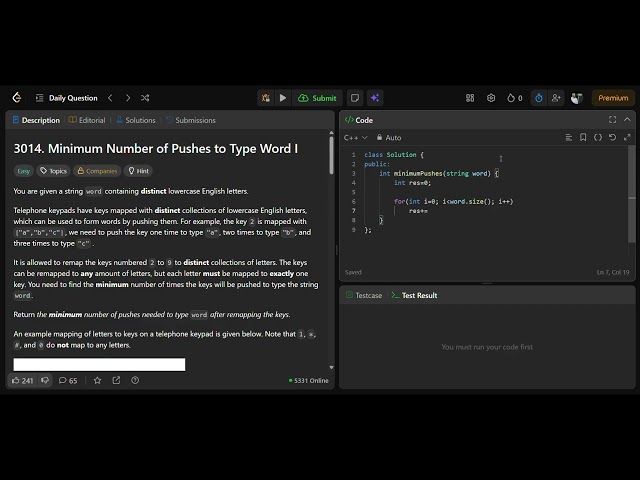Screen dimensions: 640x480
Task: Click the white keypad image placeholder
Action: pyautogui.click(x=99, y=364)
